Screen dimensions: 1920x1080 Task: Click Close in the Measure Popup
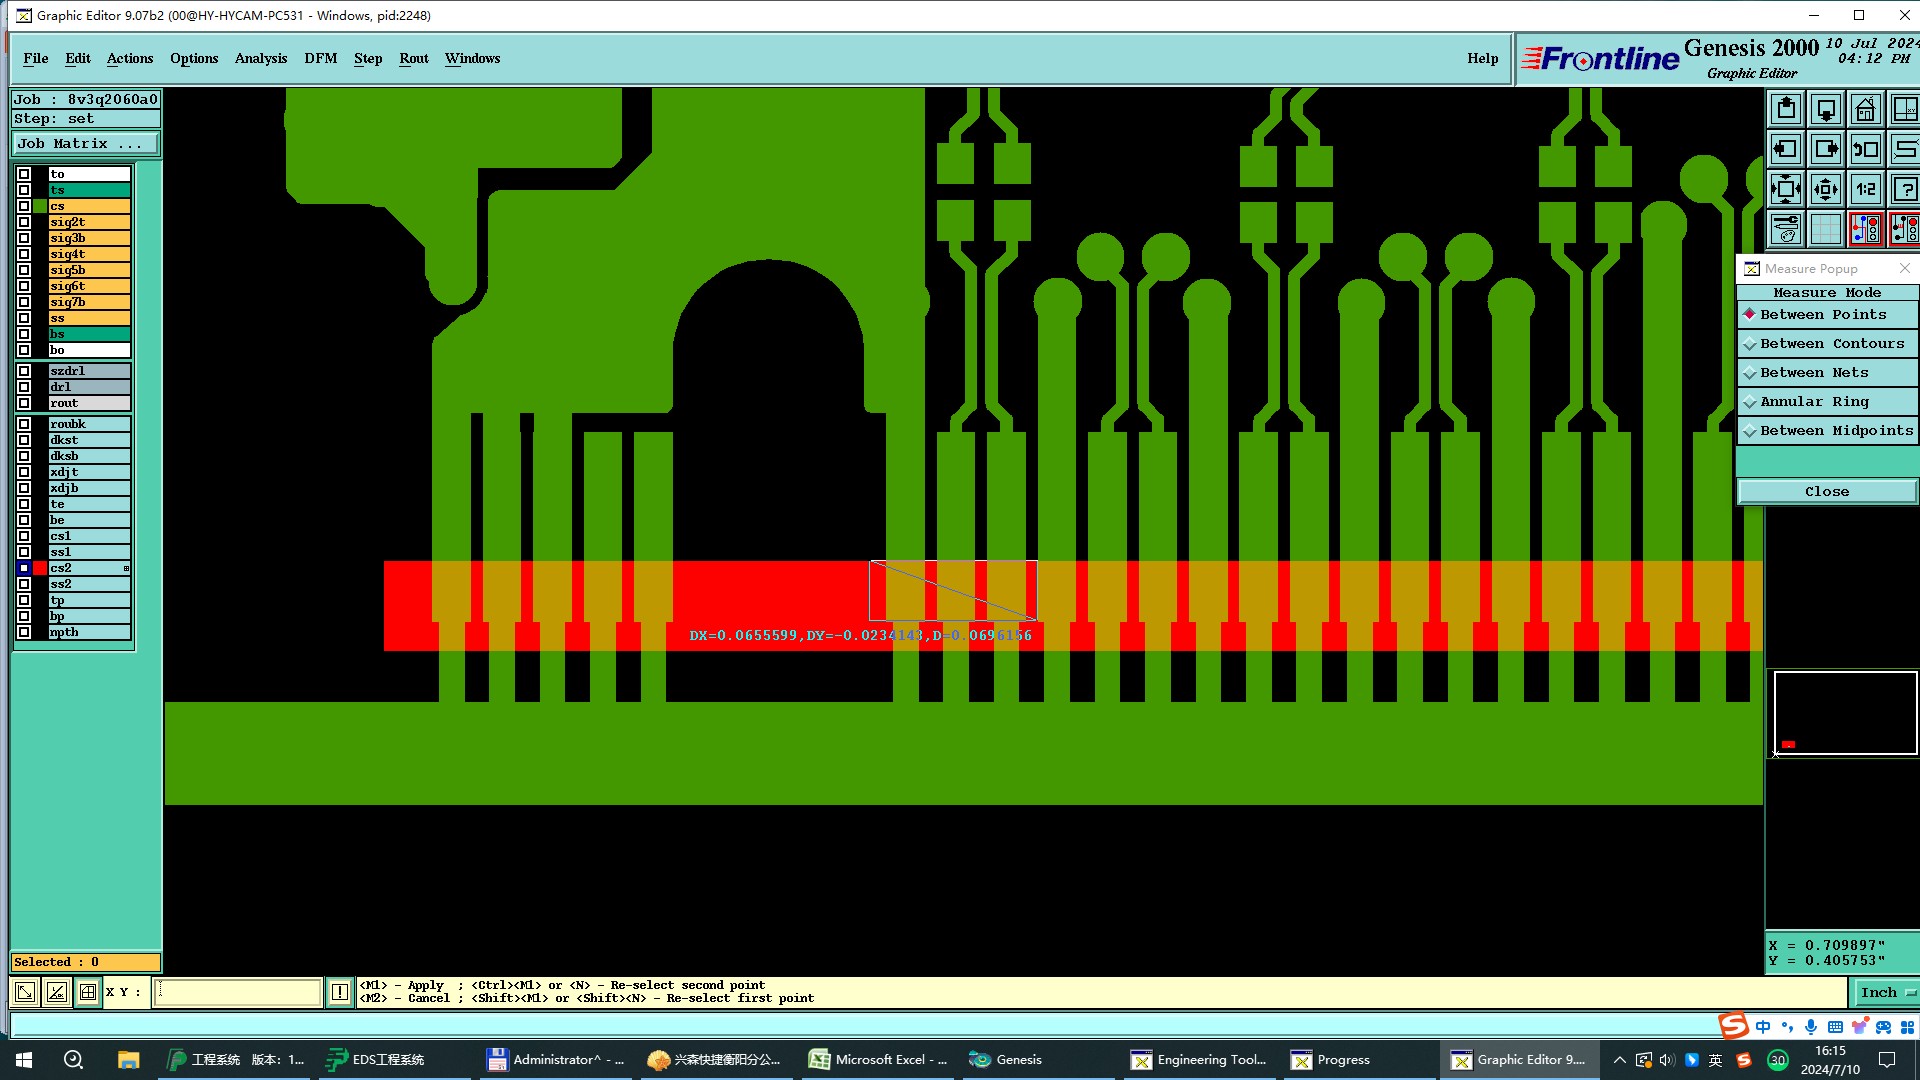tap(1826, 491)
